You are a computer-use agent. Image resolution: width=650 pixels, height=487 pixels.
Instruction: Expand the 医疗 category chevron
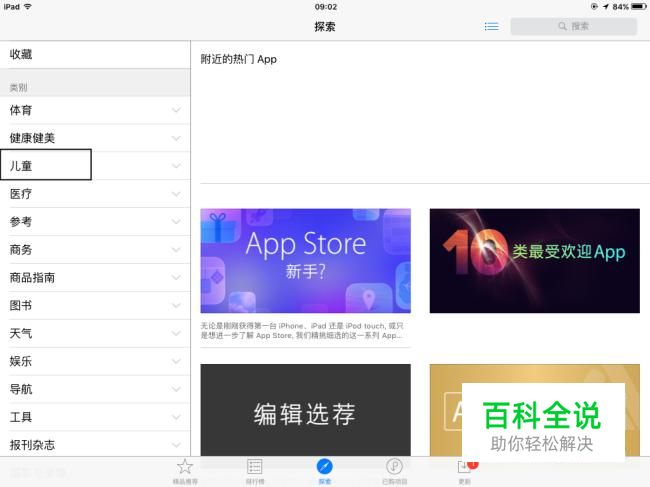click(176, 194)
